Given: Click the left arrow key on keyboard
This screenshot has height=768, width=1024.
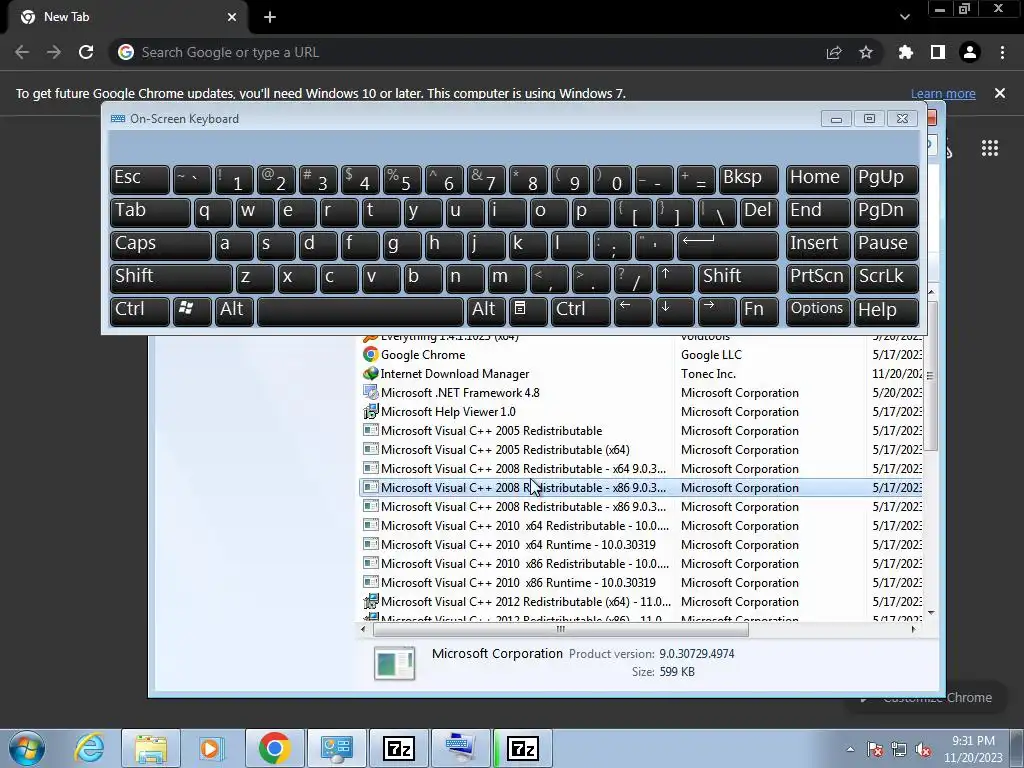Looking at the screenshot, I should click(x=633, y=311).
